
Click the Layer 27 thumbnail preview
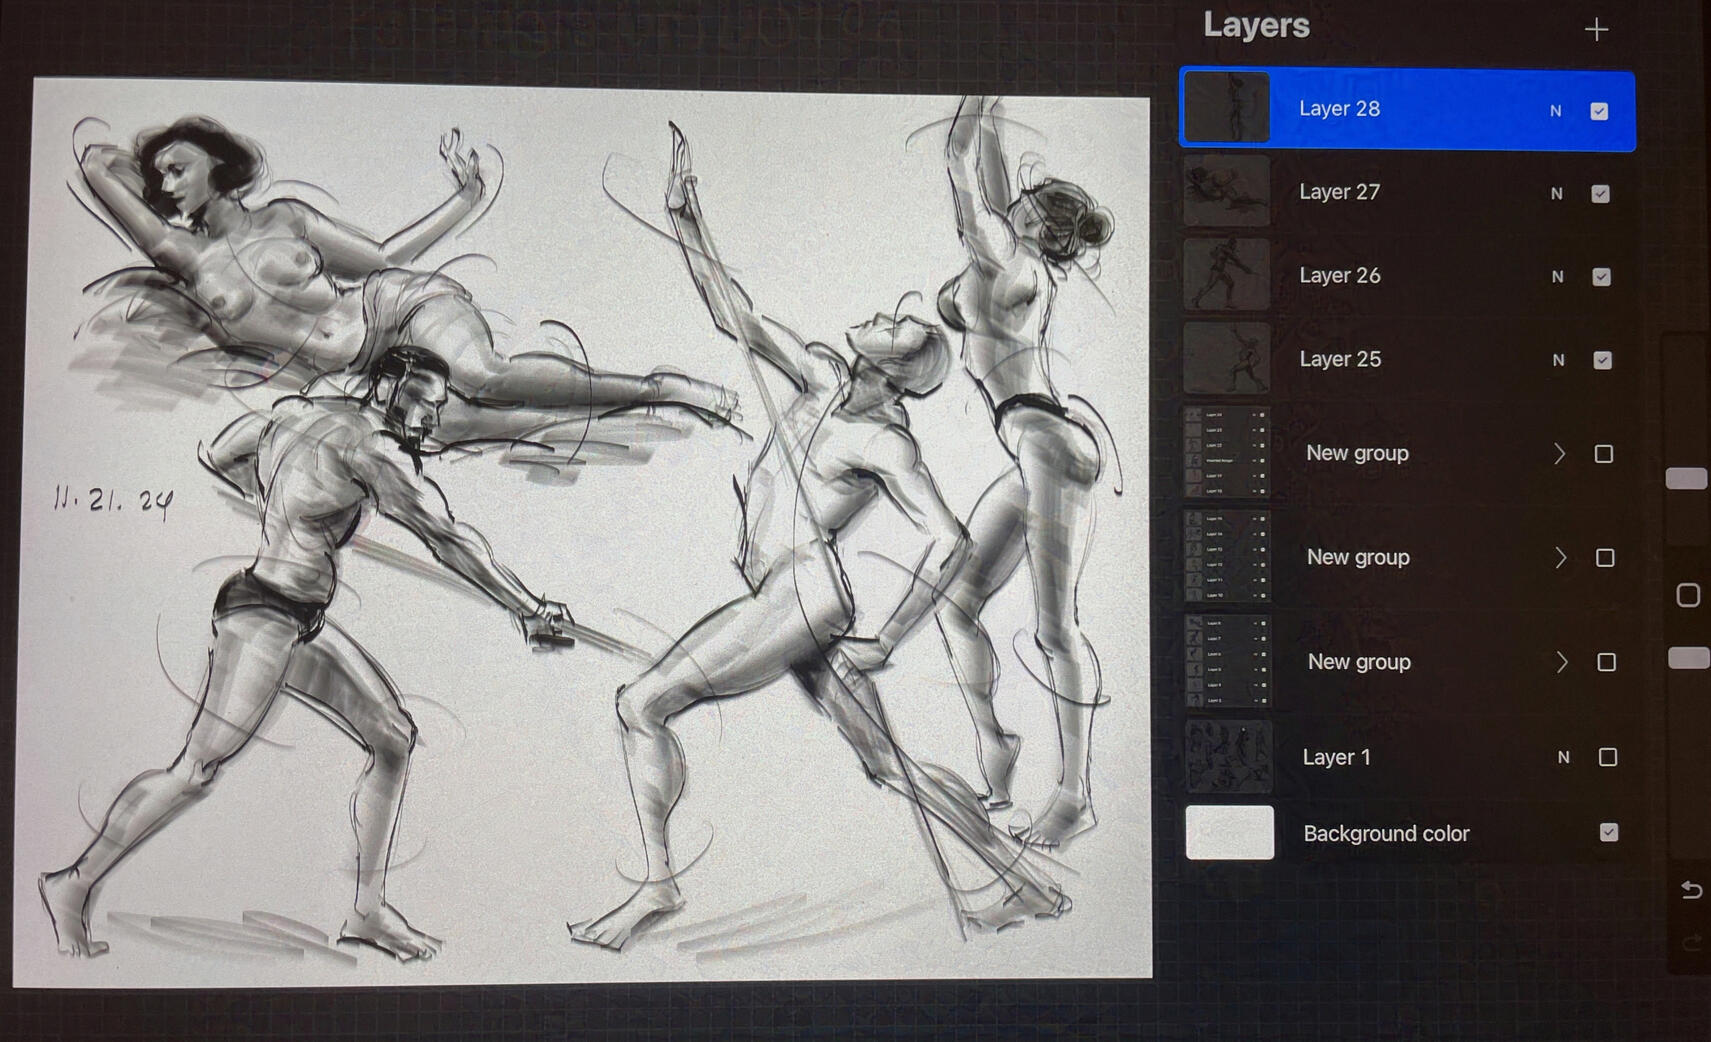1226,191
